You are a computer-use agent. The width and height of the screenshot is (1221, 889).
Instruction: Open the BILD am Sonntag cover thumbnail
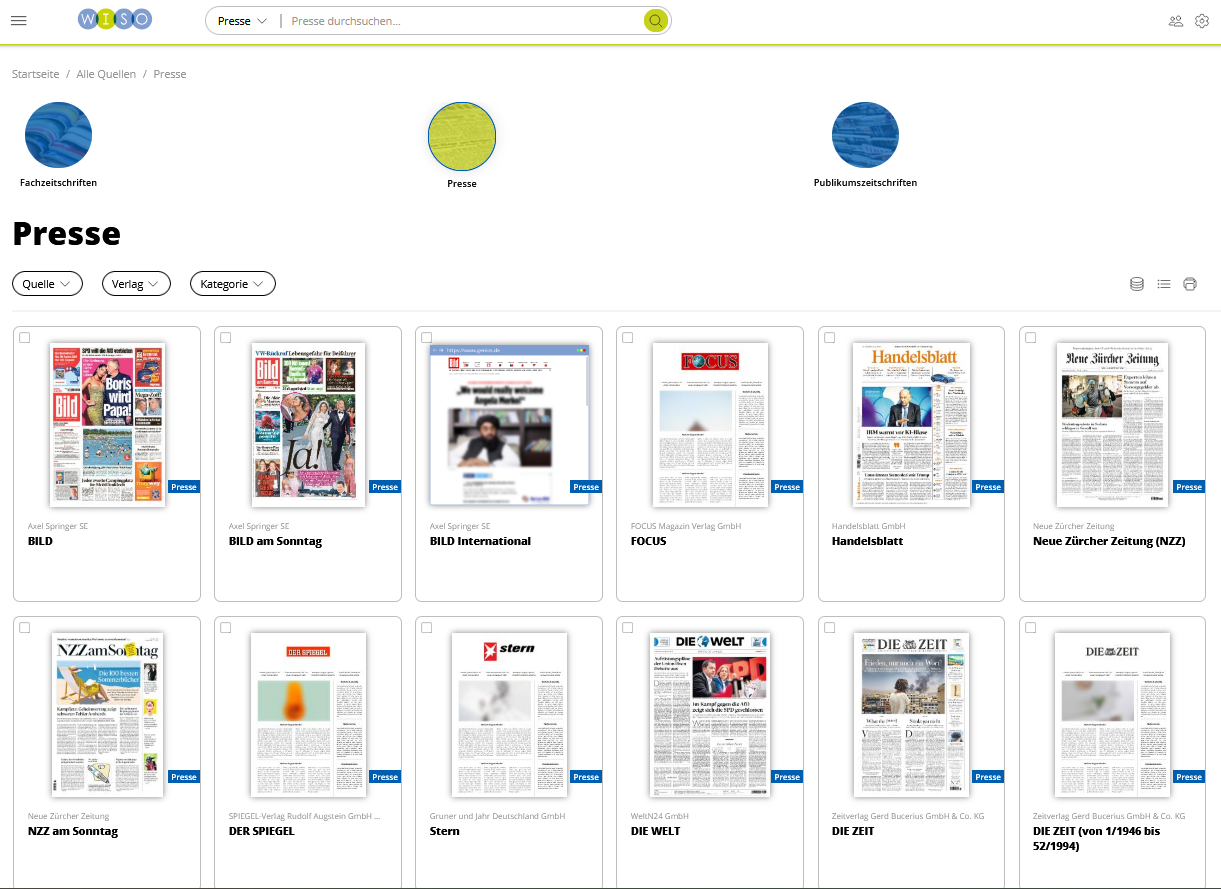point(308,425)
